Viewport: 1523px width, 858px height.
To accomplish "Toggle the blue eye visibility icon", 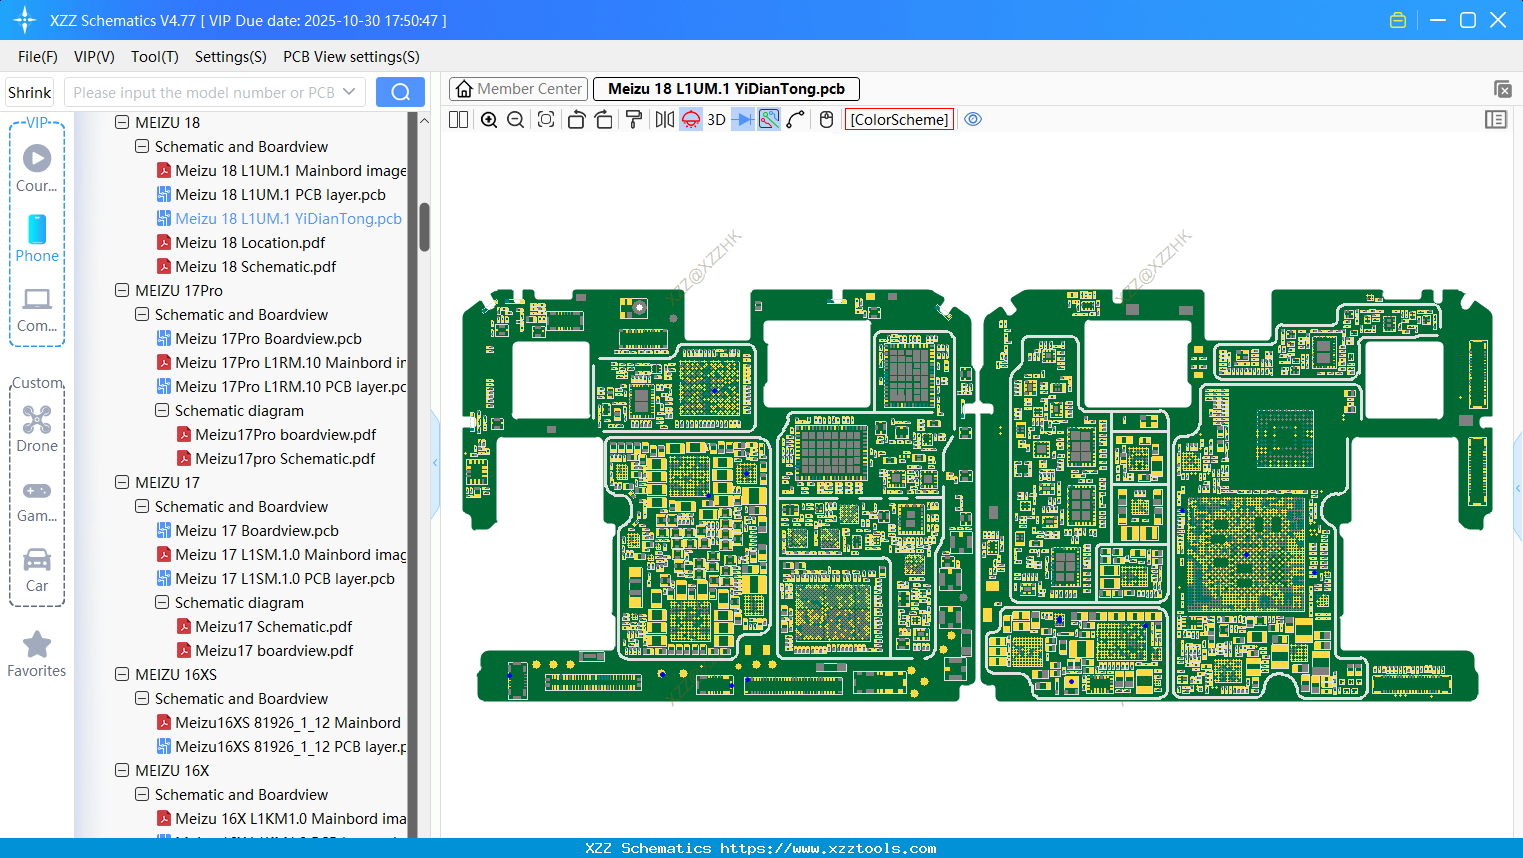I will 973,120.
